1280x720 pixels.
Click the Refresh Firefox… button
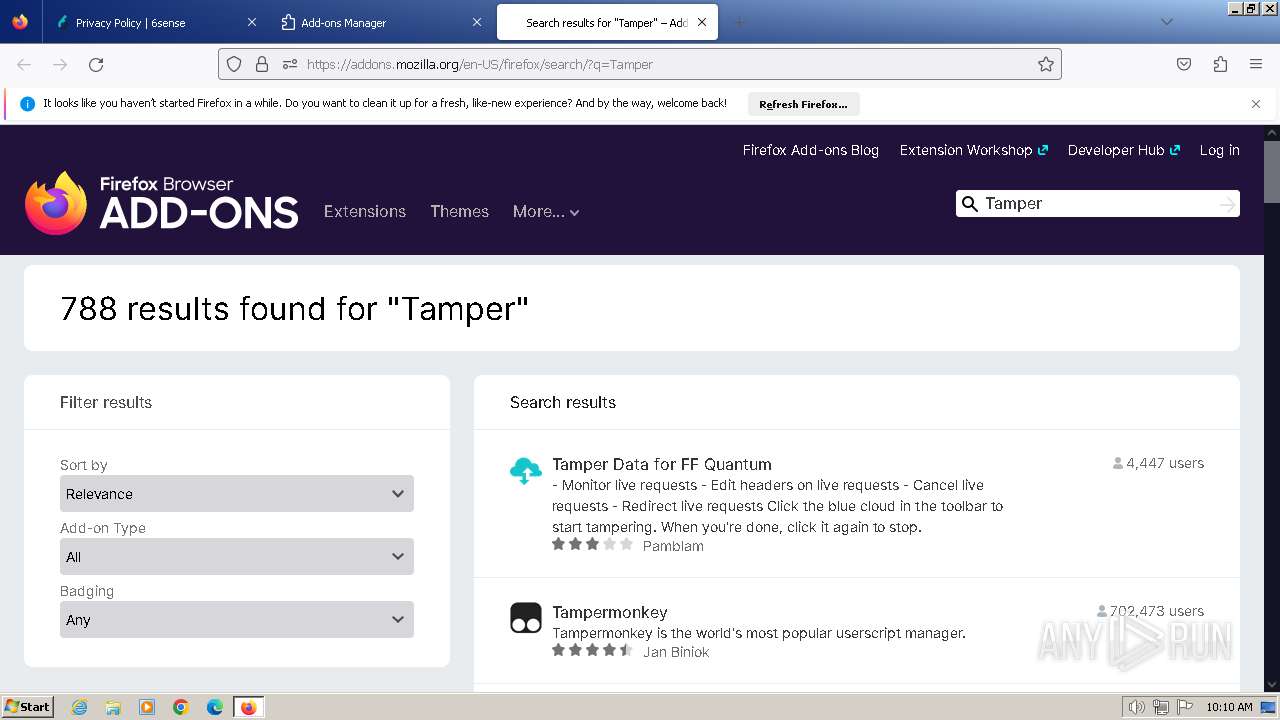(803, 104)
